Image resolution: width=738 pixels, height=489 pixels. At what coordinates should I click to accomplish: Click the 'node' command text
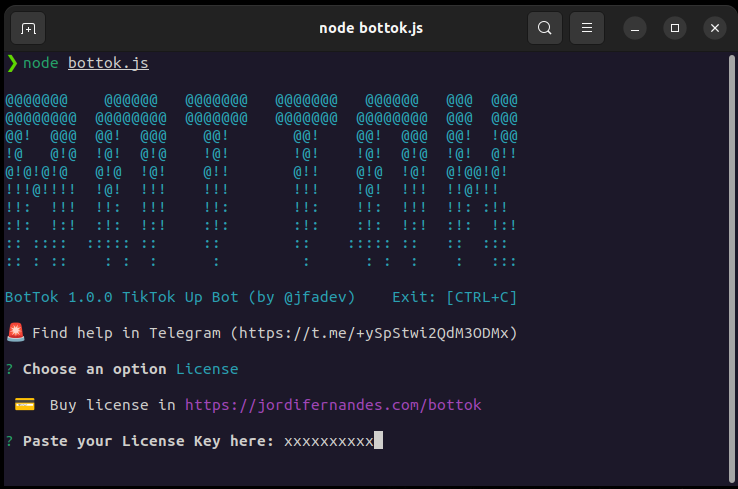tap(40, 63)
